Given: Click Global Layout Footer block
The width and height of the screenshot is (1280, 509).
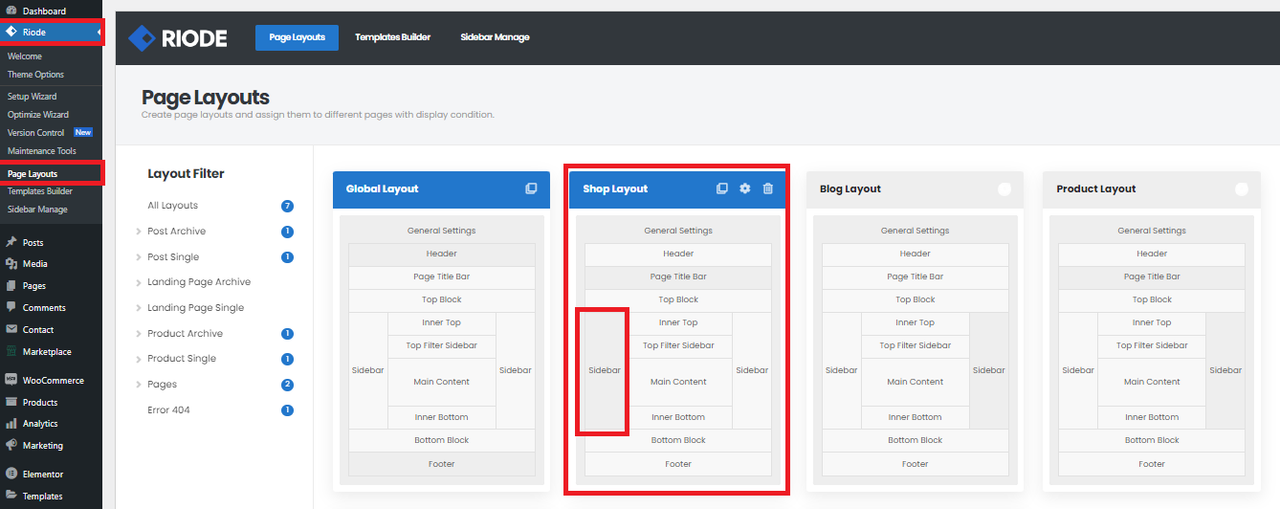Looking at the screenshot, I should 442,464.
